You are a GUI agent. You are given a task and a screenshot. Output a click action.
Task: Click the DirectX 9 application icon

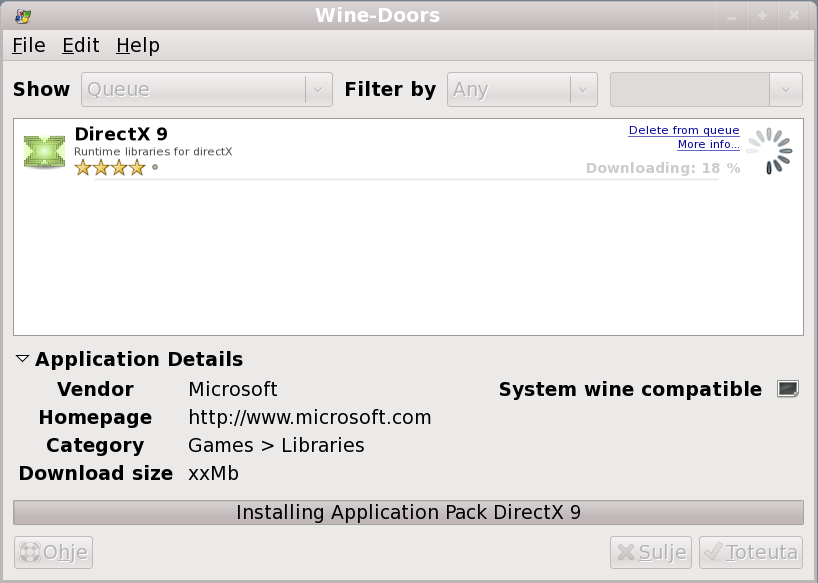pyautogui.click(x=44, y=151)
